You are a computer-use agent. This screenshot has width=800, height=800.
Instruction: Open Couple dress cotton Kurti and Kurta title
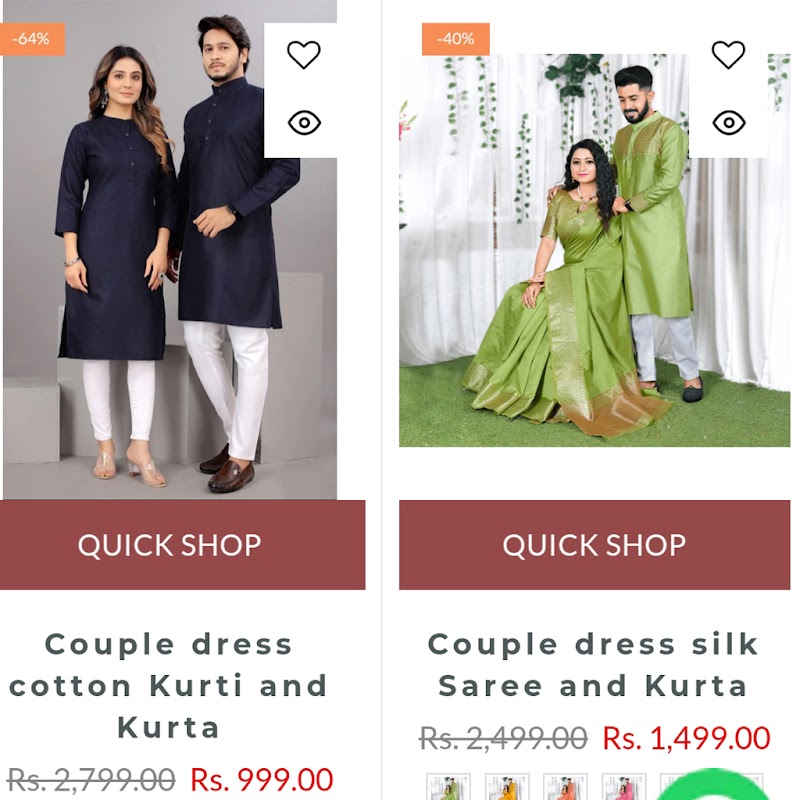tap(168, 686)
